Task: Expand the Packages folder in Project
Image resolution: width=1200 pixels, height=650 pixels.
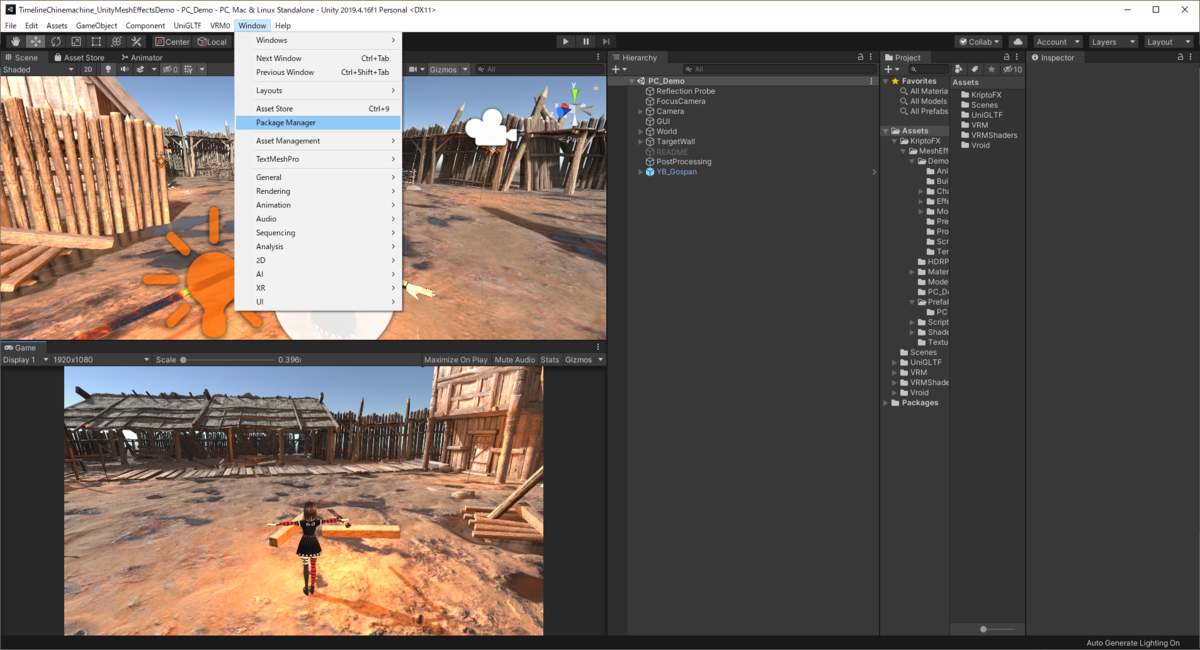Action: 886,403
